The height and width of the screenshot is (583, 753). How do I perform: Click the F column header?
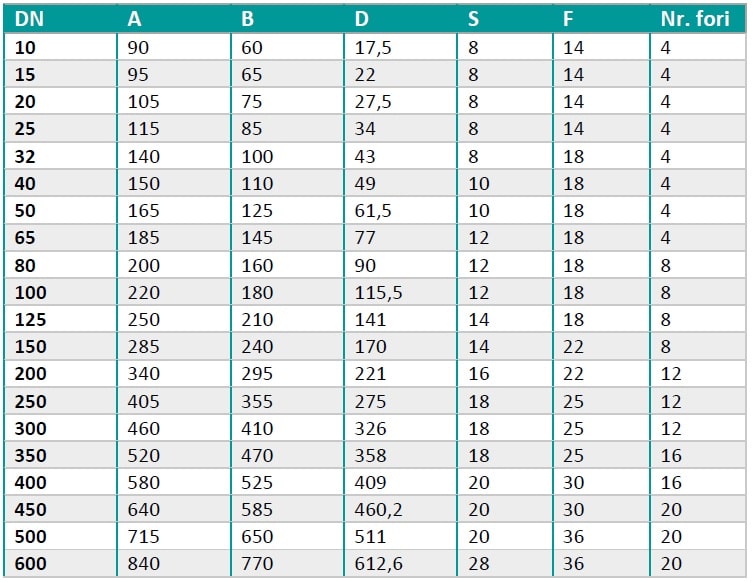point(568,19)
